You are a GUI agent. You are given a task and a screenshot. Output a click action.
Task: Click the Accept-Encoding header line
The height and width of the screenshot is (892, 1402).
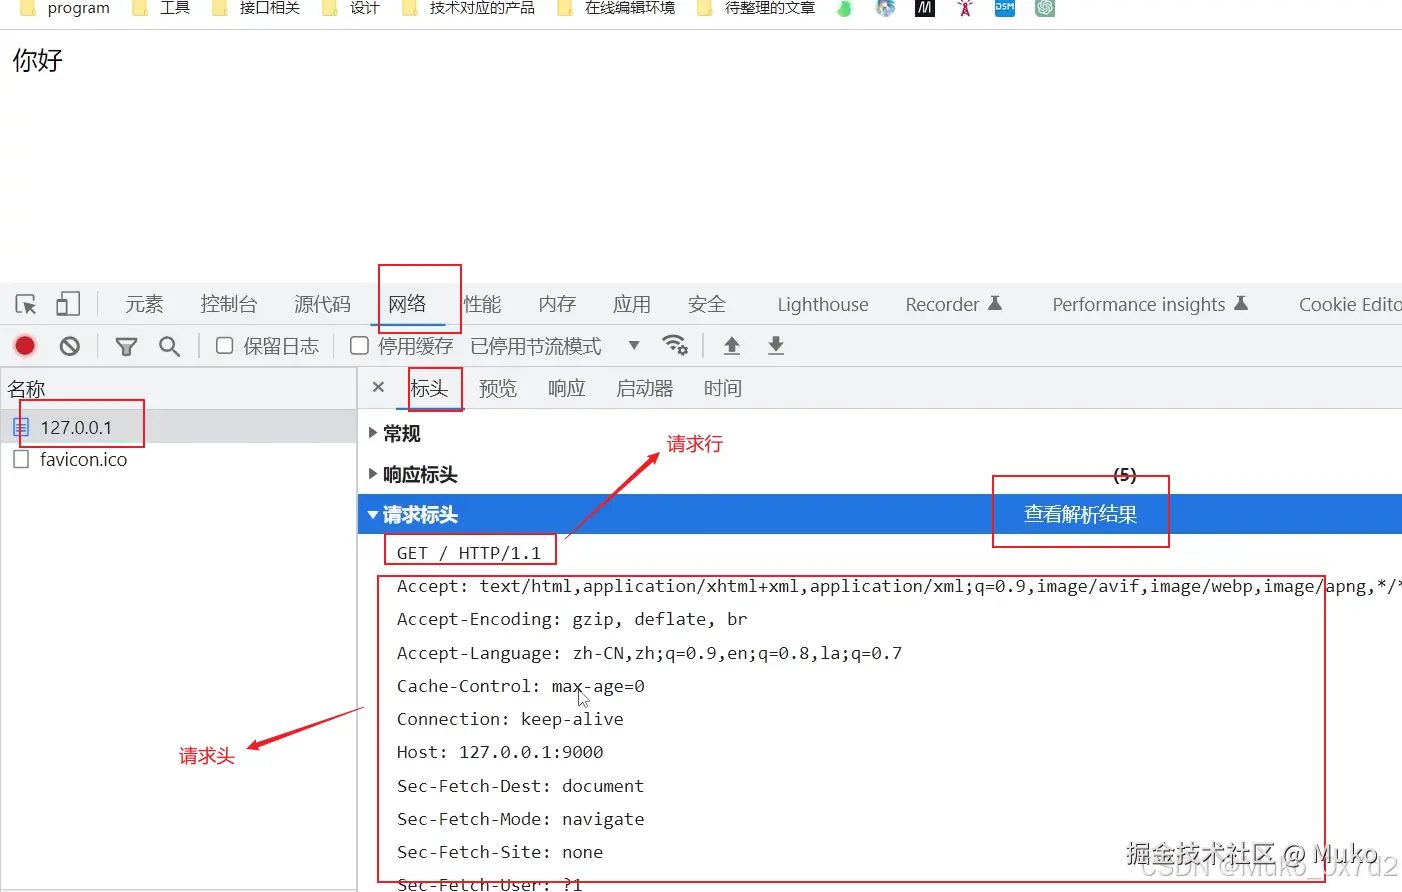(x=572, y=619)
